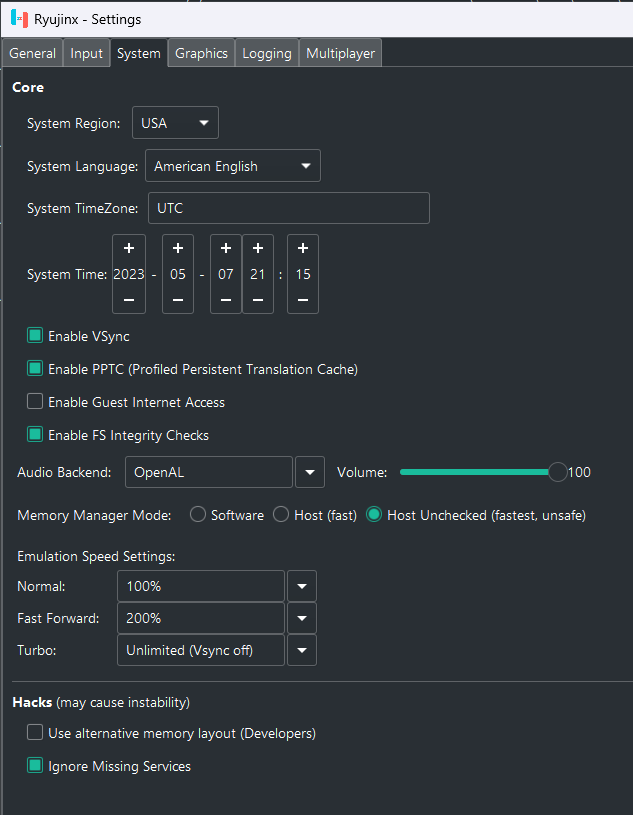Decrease the system time year with minus
The image size is (633, 815).
pos(129,300)
